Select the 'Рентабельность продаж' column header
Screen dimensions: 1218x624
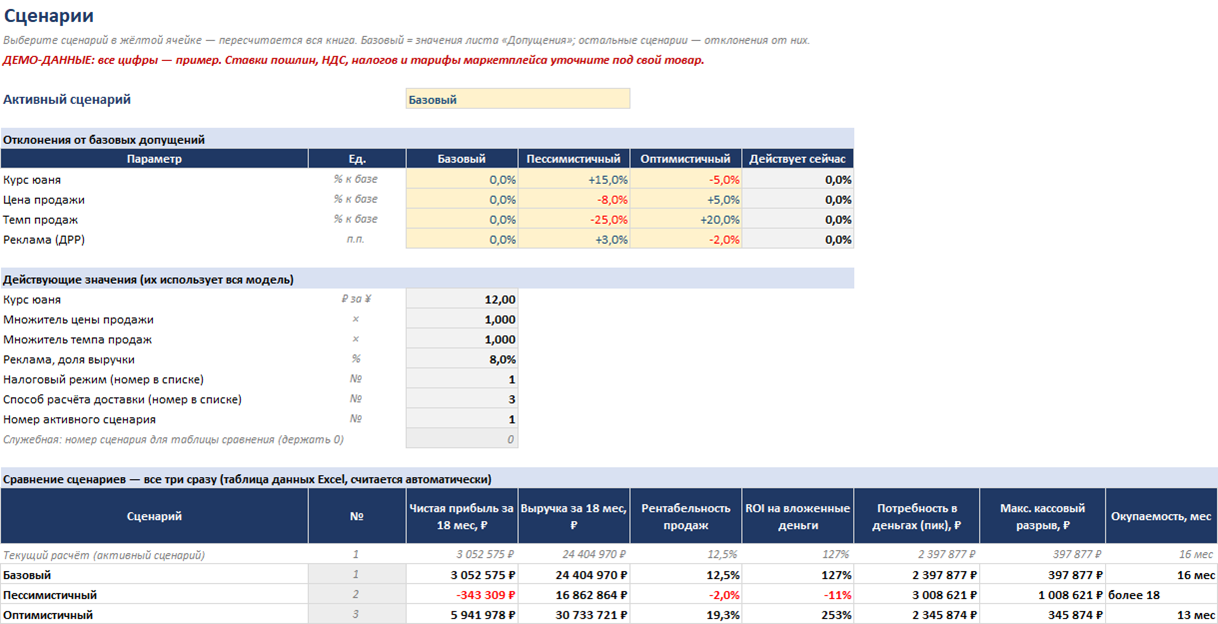click(x=686, y=517)
